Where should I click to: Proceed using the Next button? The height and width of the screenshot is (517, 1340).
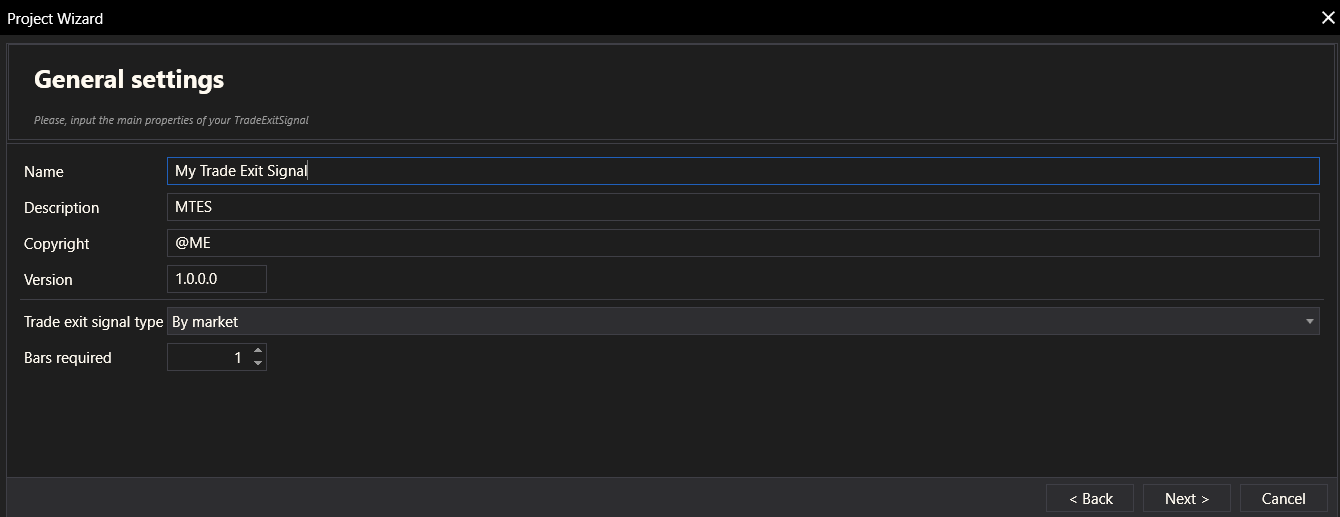pos(1187,498)
